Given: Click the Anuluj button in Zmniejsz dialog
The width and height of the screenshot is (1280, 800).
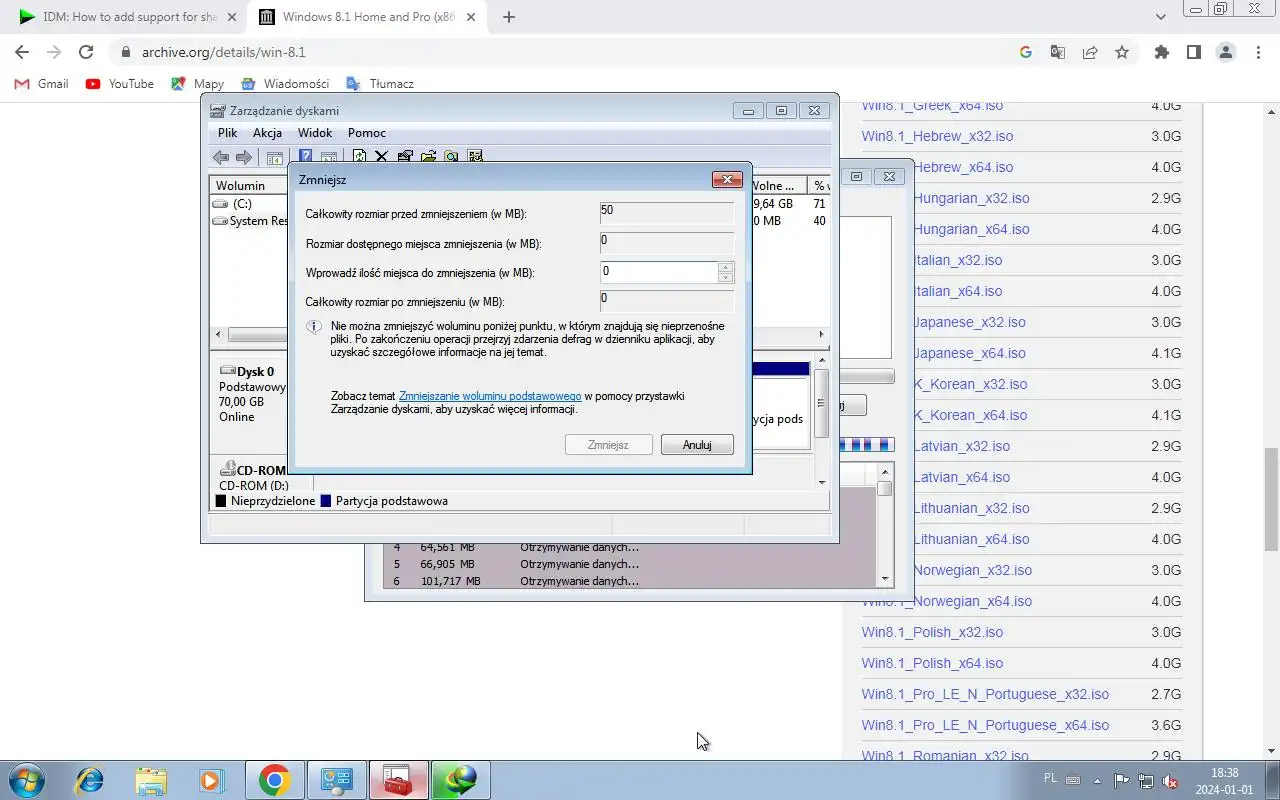Looking at the screenshot, I should pyautogui.click(x=697, y=445).
